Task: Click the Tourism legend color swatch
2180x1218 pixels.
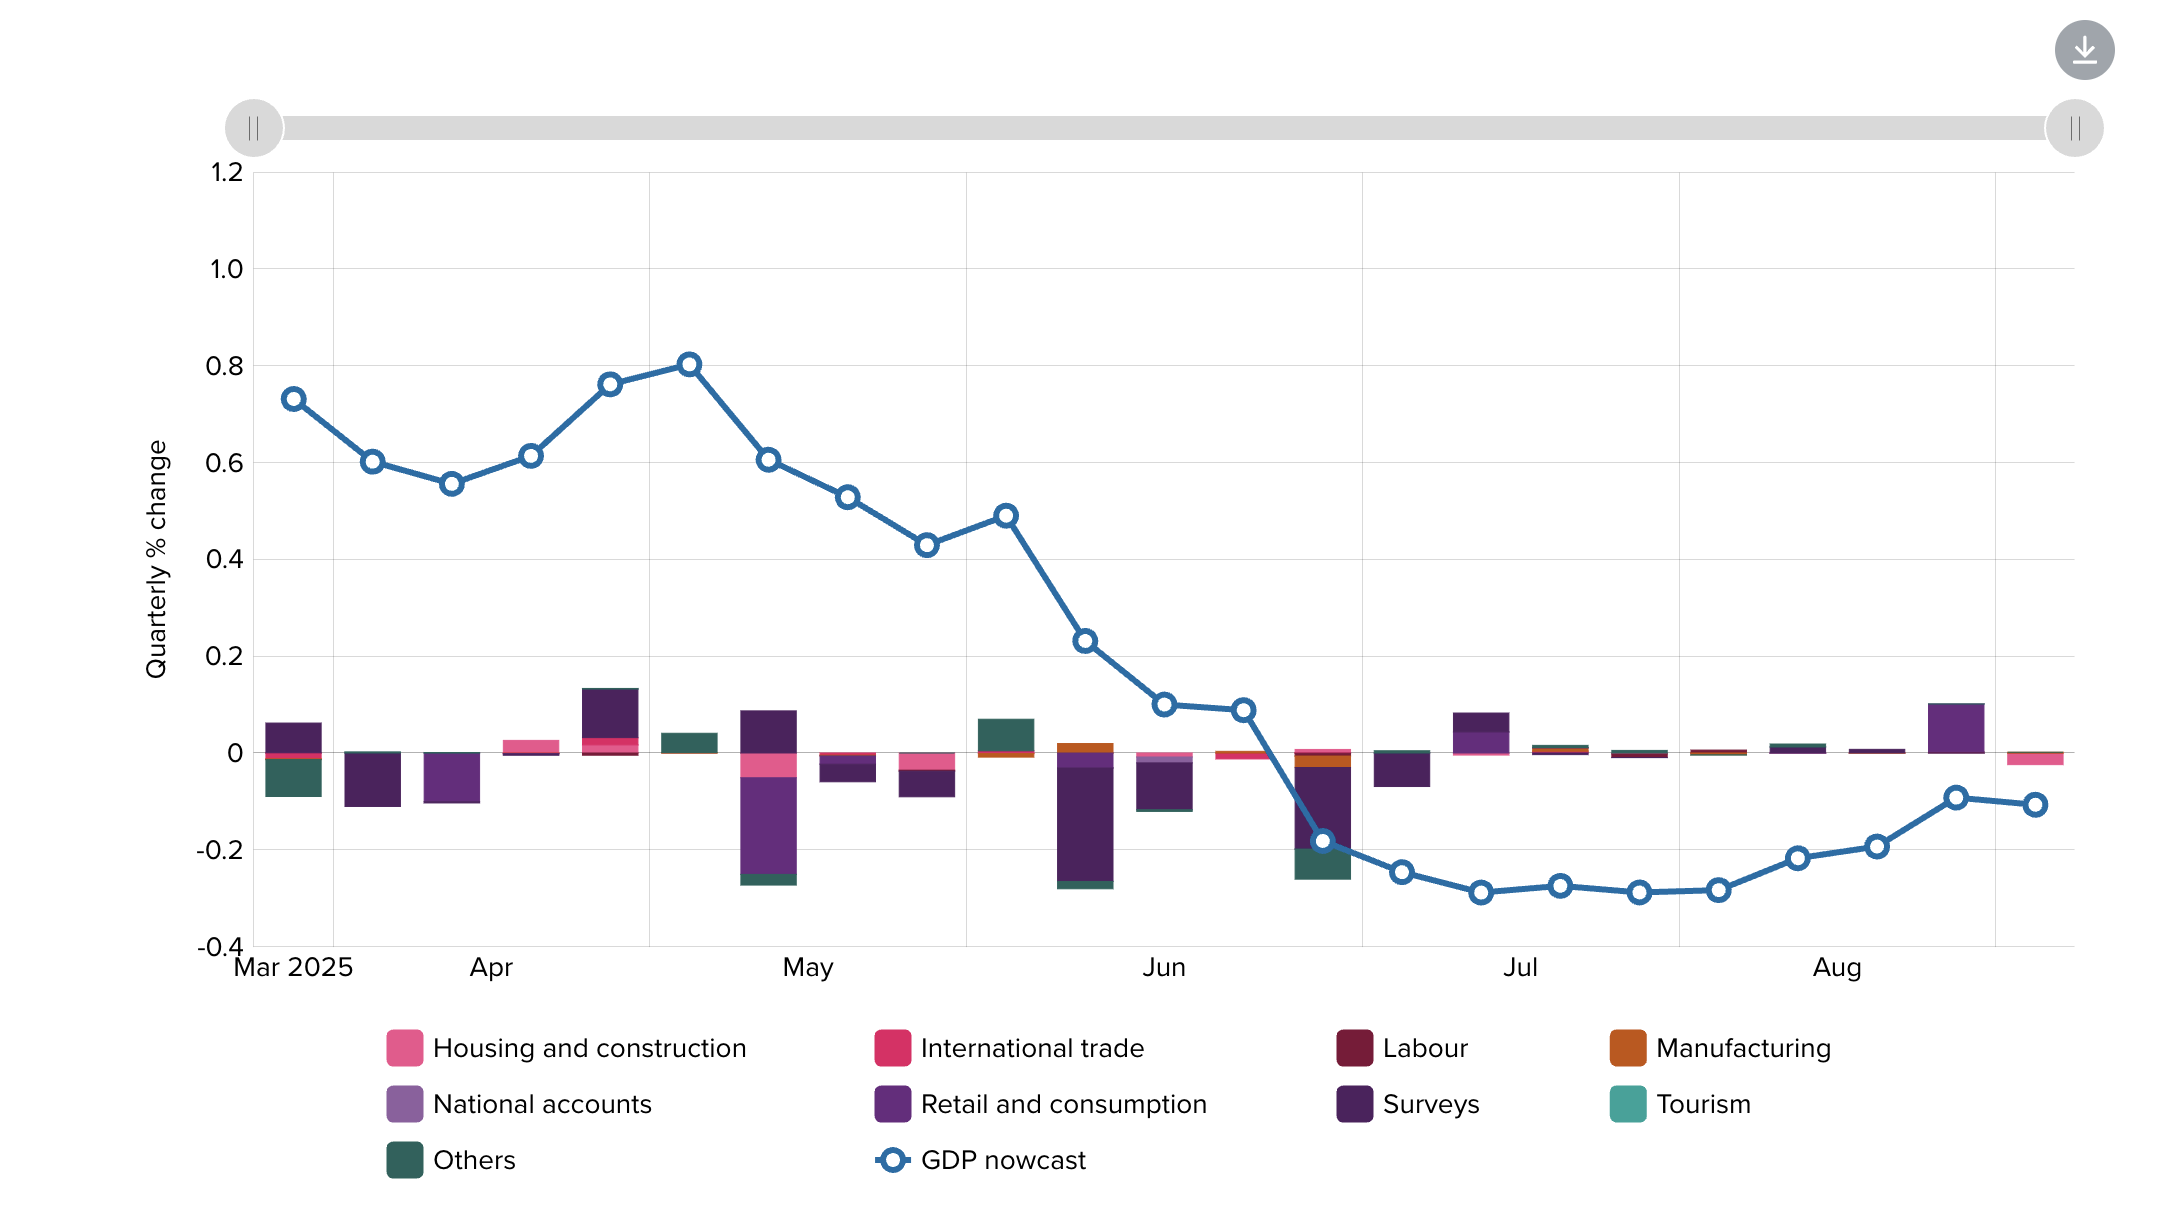Action: [1628, 1104]
